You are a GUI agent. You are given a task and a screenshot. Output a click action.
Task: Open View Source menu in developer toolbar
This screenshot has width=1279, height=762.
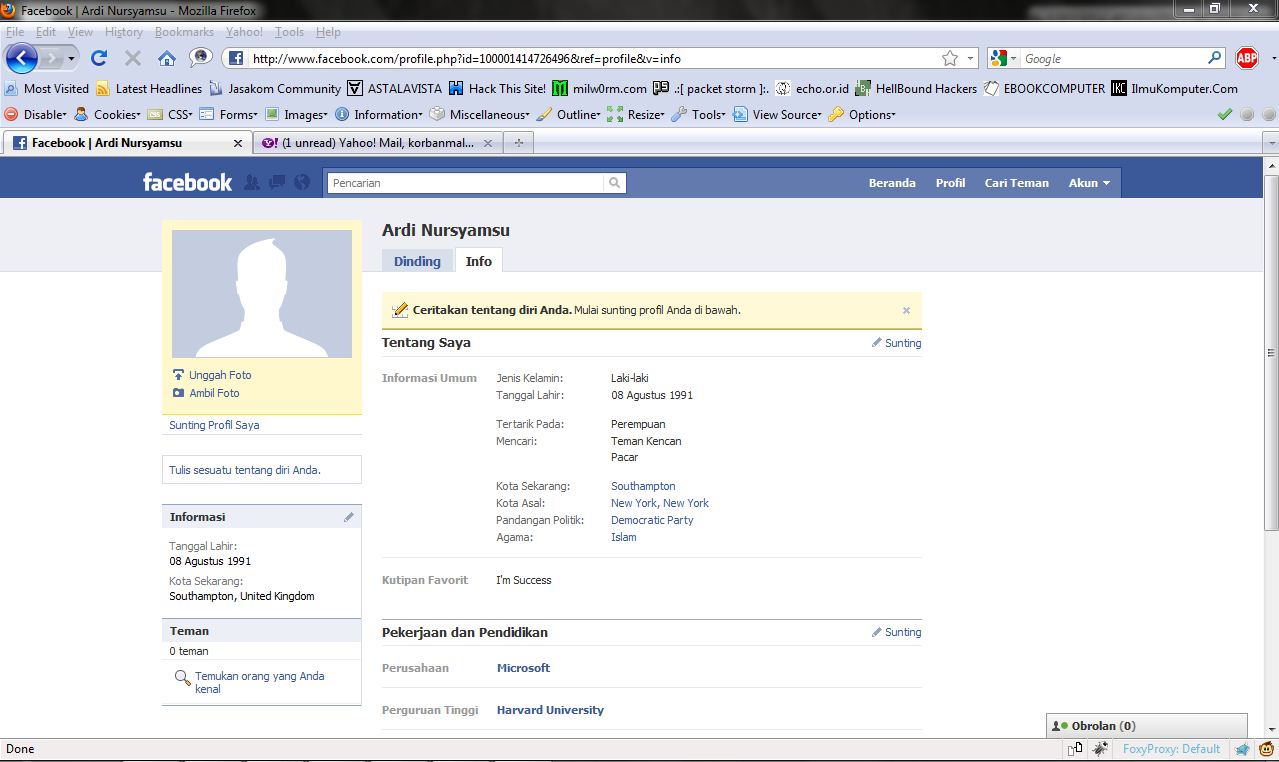(778, 114)
